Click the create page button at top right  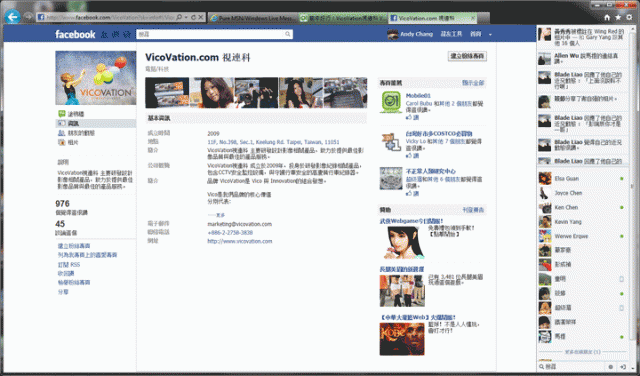[x=467, y=56]
